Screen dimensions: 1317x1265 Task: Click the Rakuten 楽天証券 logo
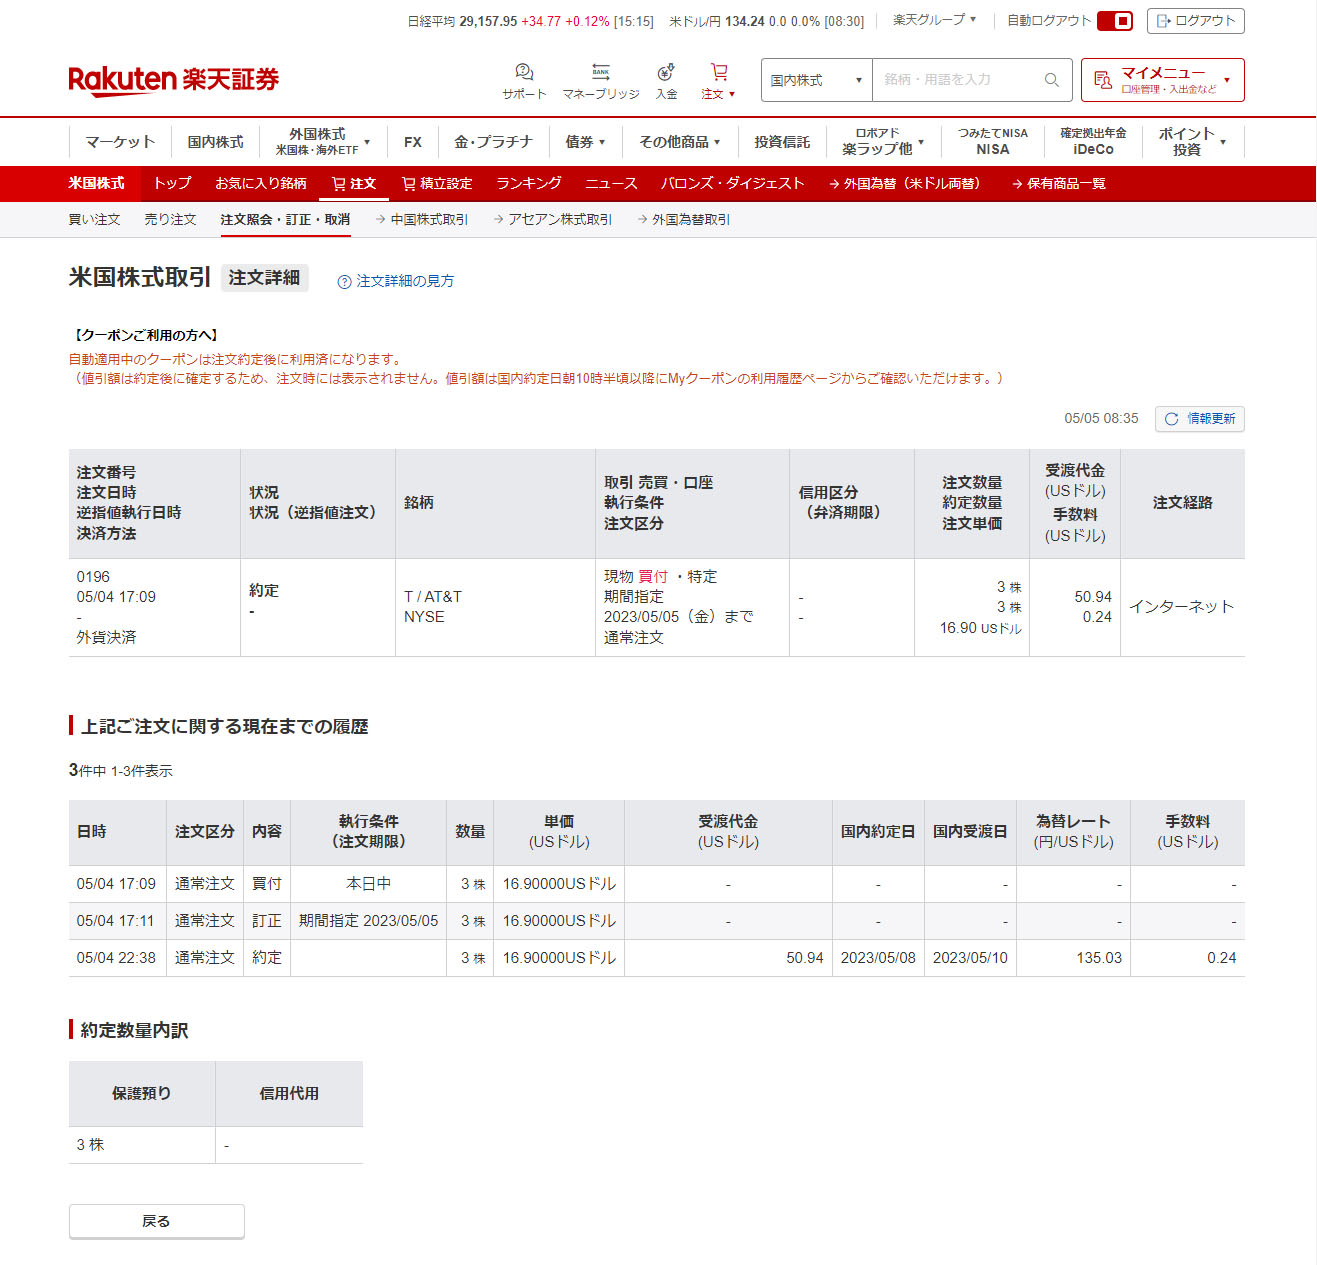click(173, 80)
